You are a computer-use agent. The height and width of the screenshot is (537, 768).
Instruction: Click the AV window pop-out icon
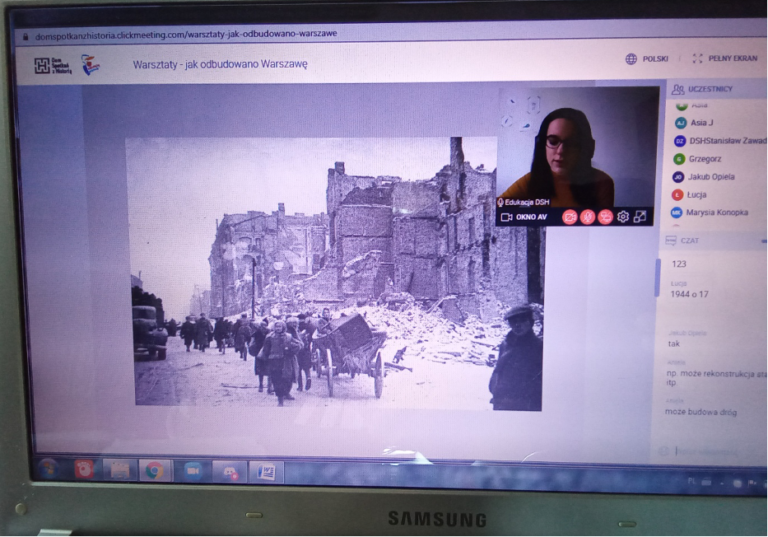click(x=640, y=217)
